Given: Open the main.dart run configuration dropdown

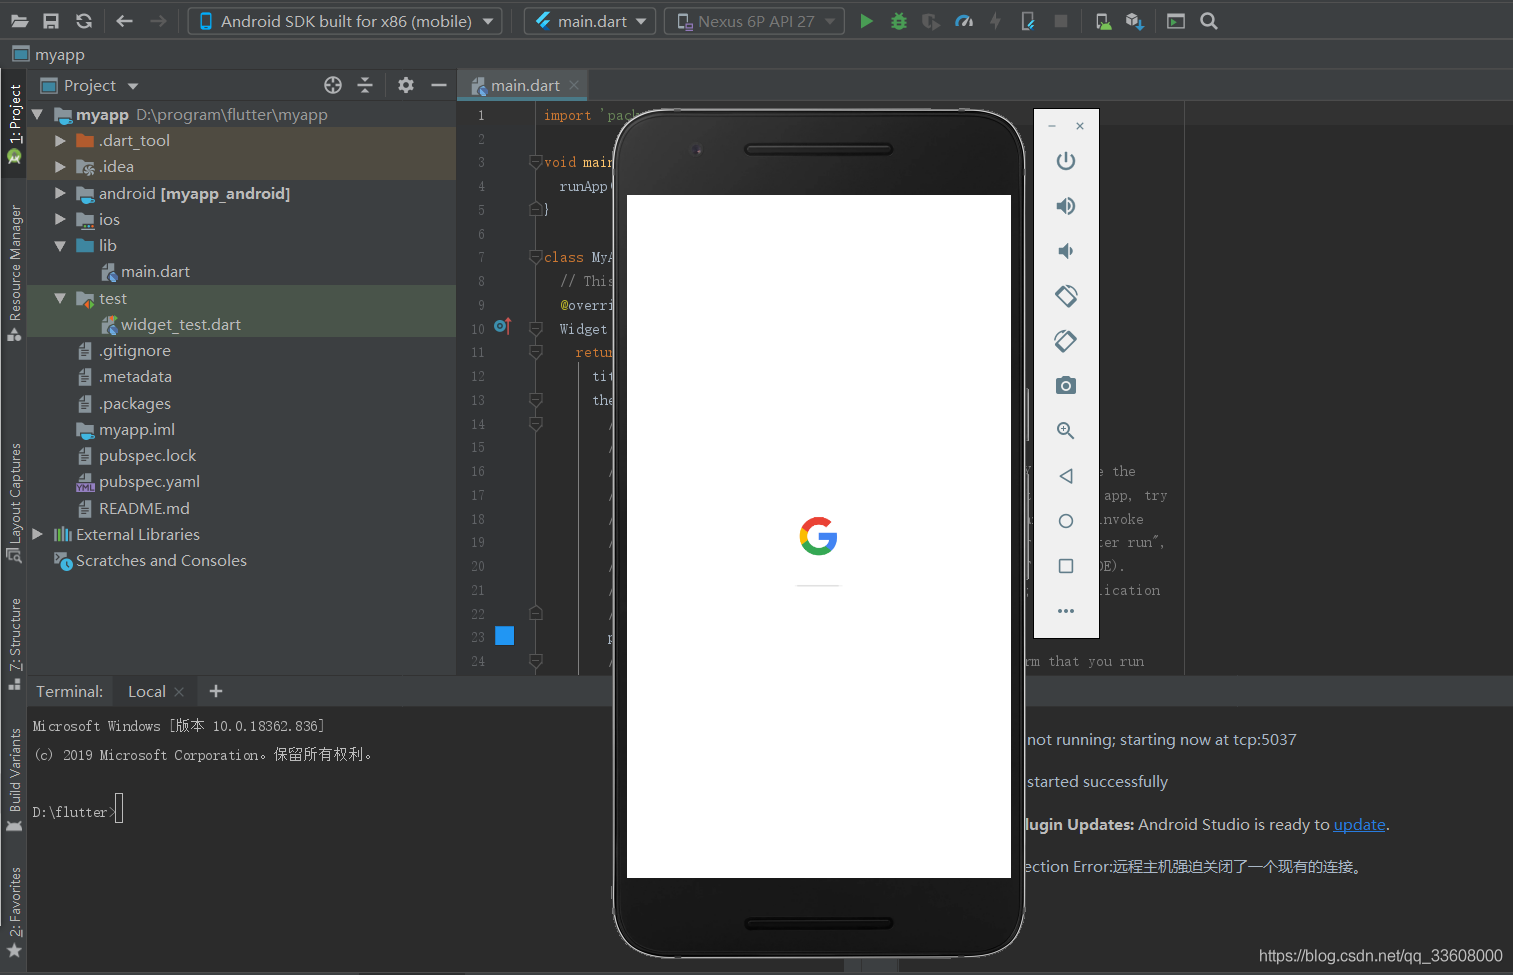Looking at the screenshot, I should 590,21.
